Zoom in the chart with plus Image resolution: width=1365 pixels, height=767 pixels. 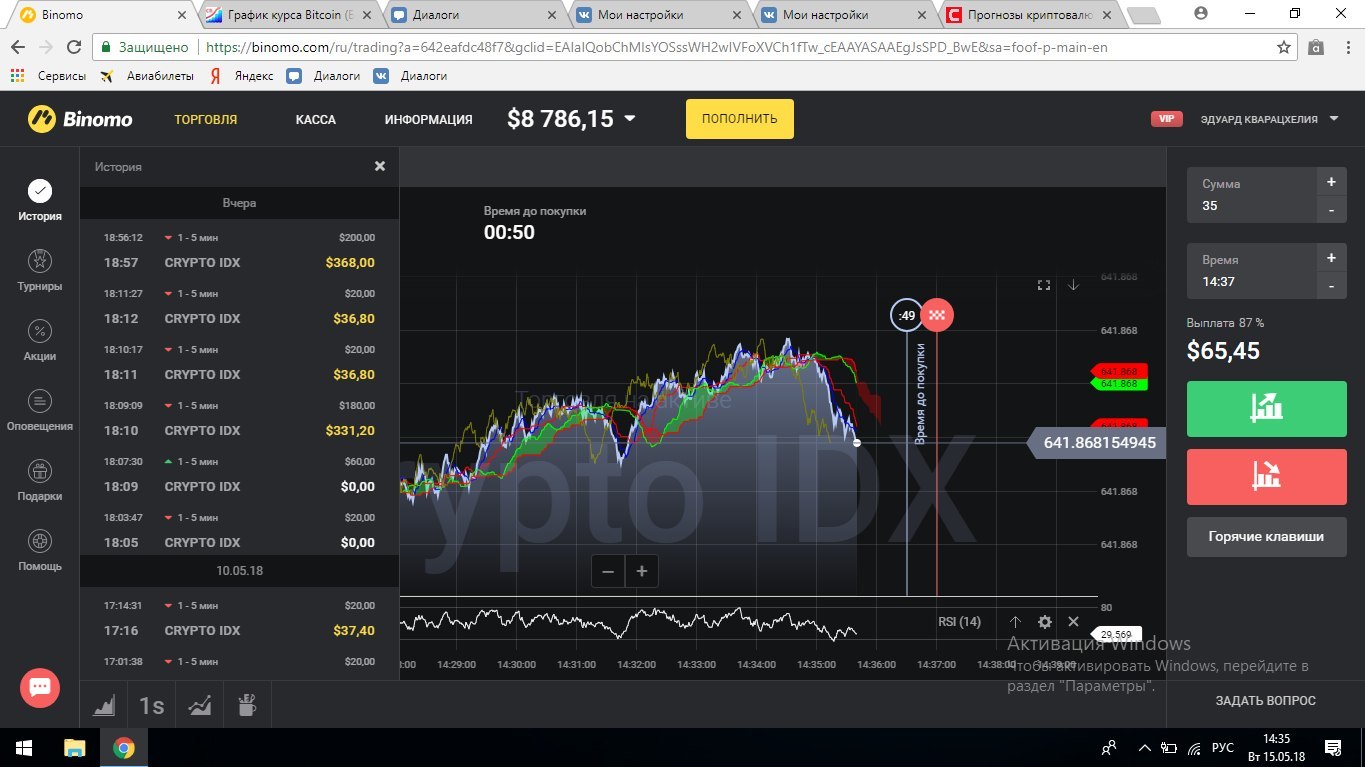642,572
